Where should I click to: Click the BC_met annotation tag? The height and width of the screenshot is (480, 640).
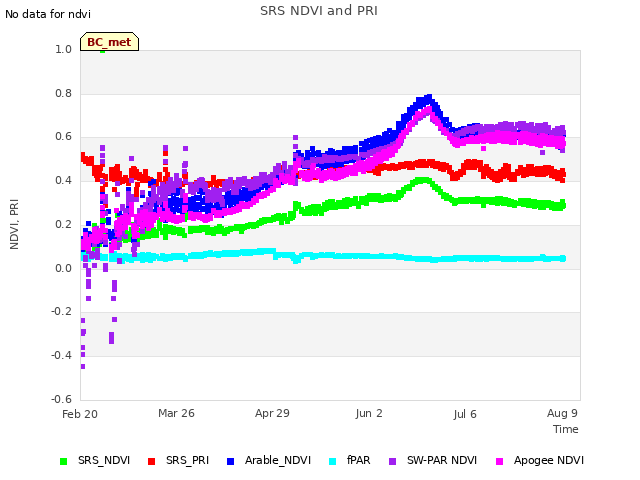[109, 42]
